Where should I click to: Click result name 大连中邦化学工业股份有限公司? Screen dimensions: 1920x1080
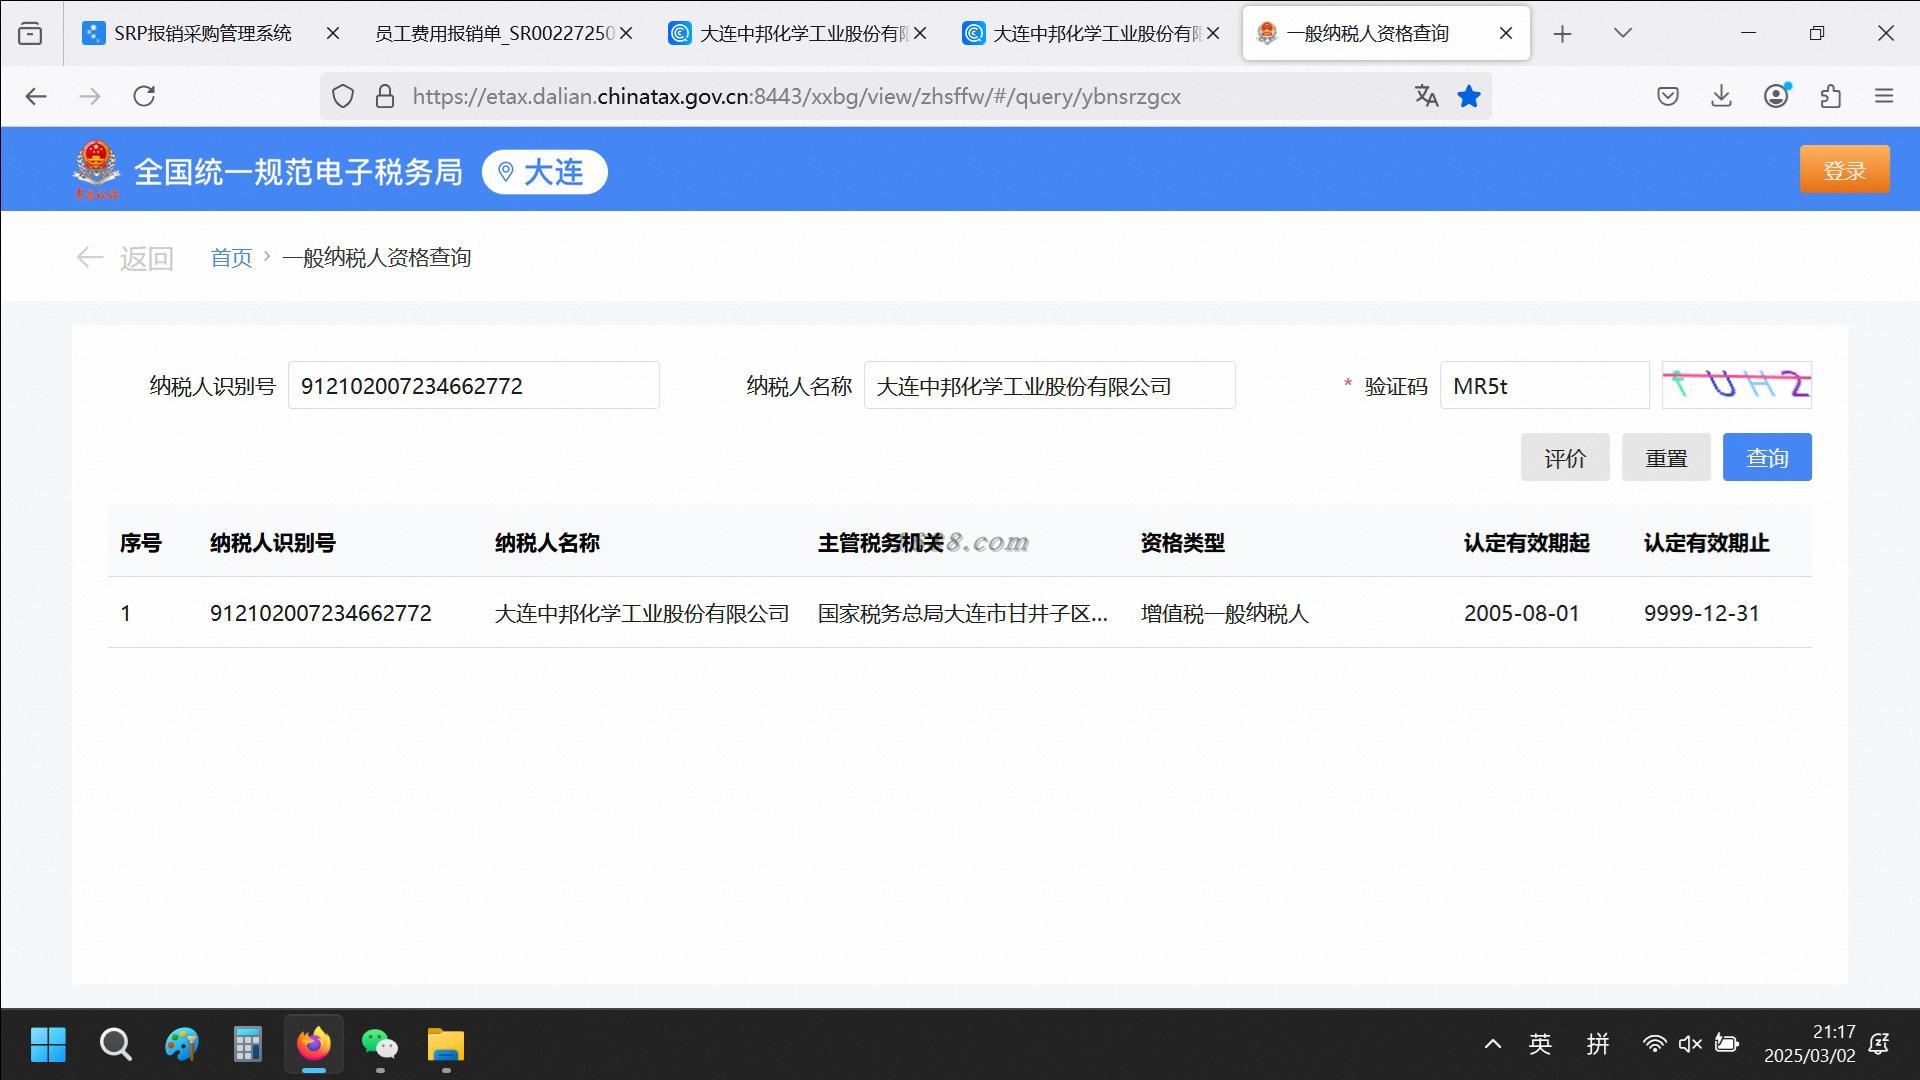point(642,614)
